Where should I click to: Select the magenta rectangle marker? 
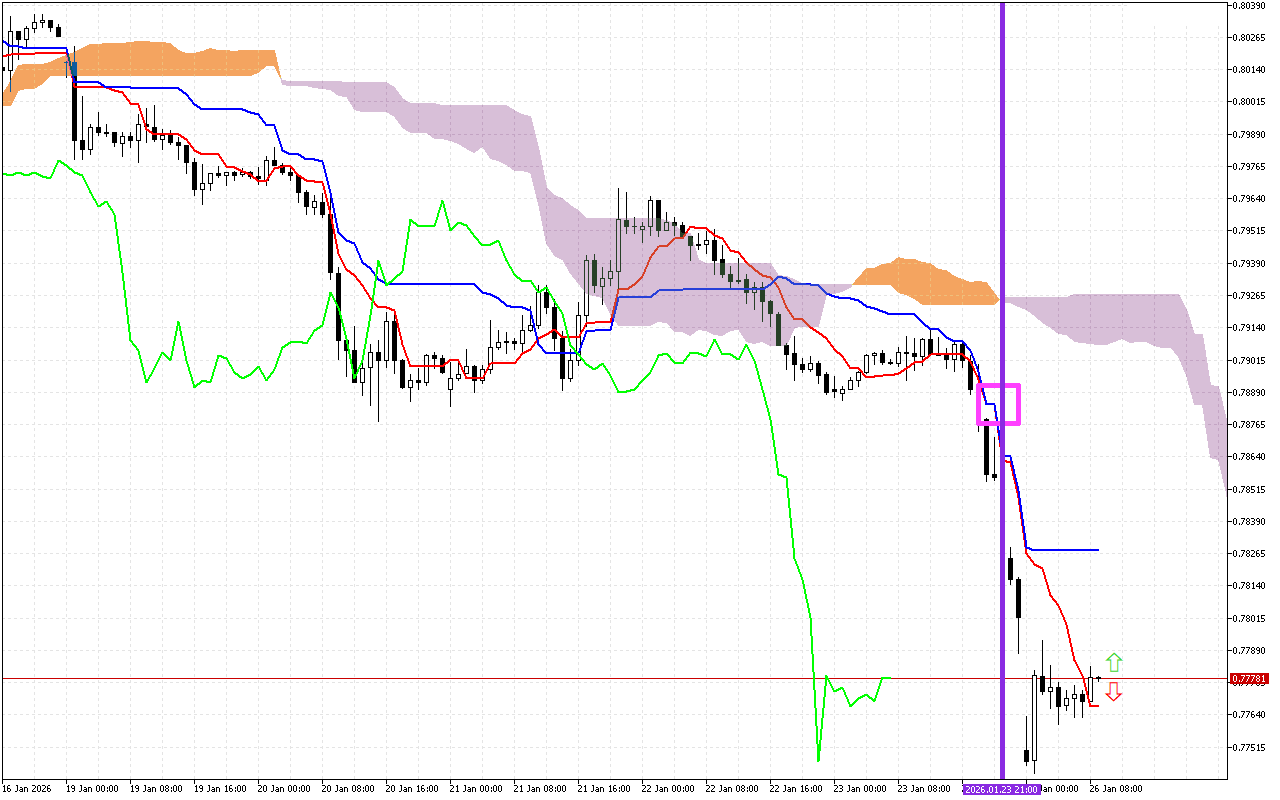(x=998, y=403)
